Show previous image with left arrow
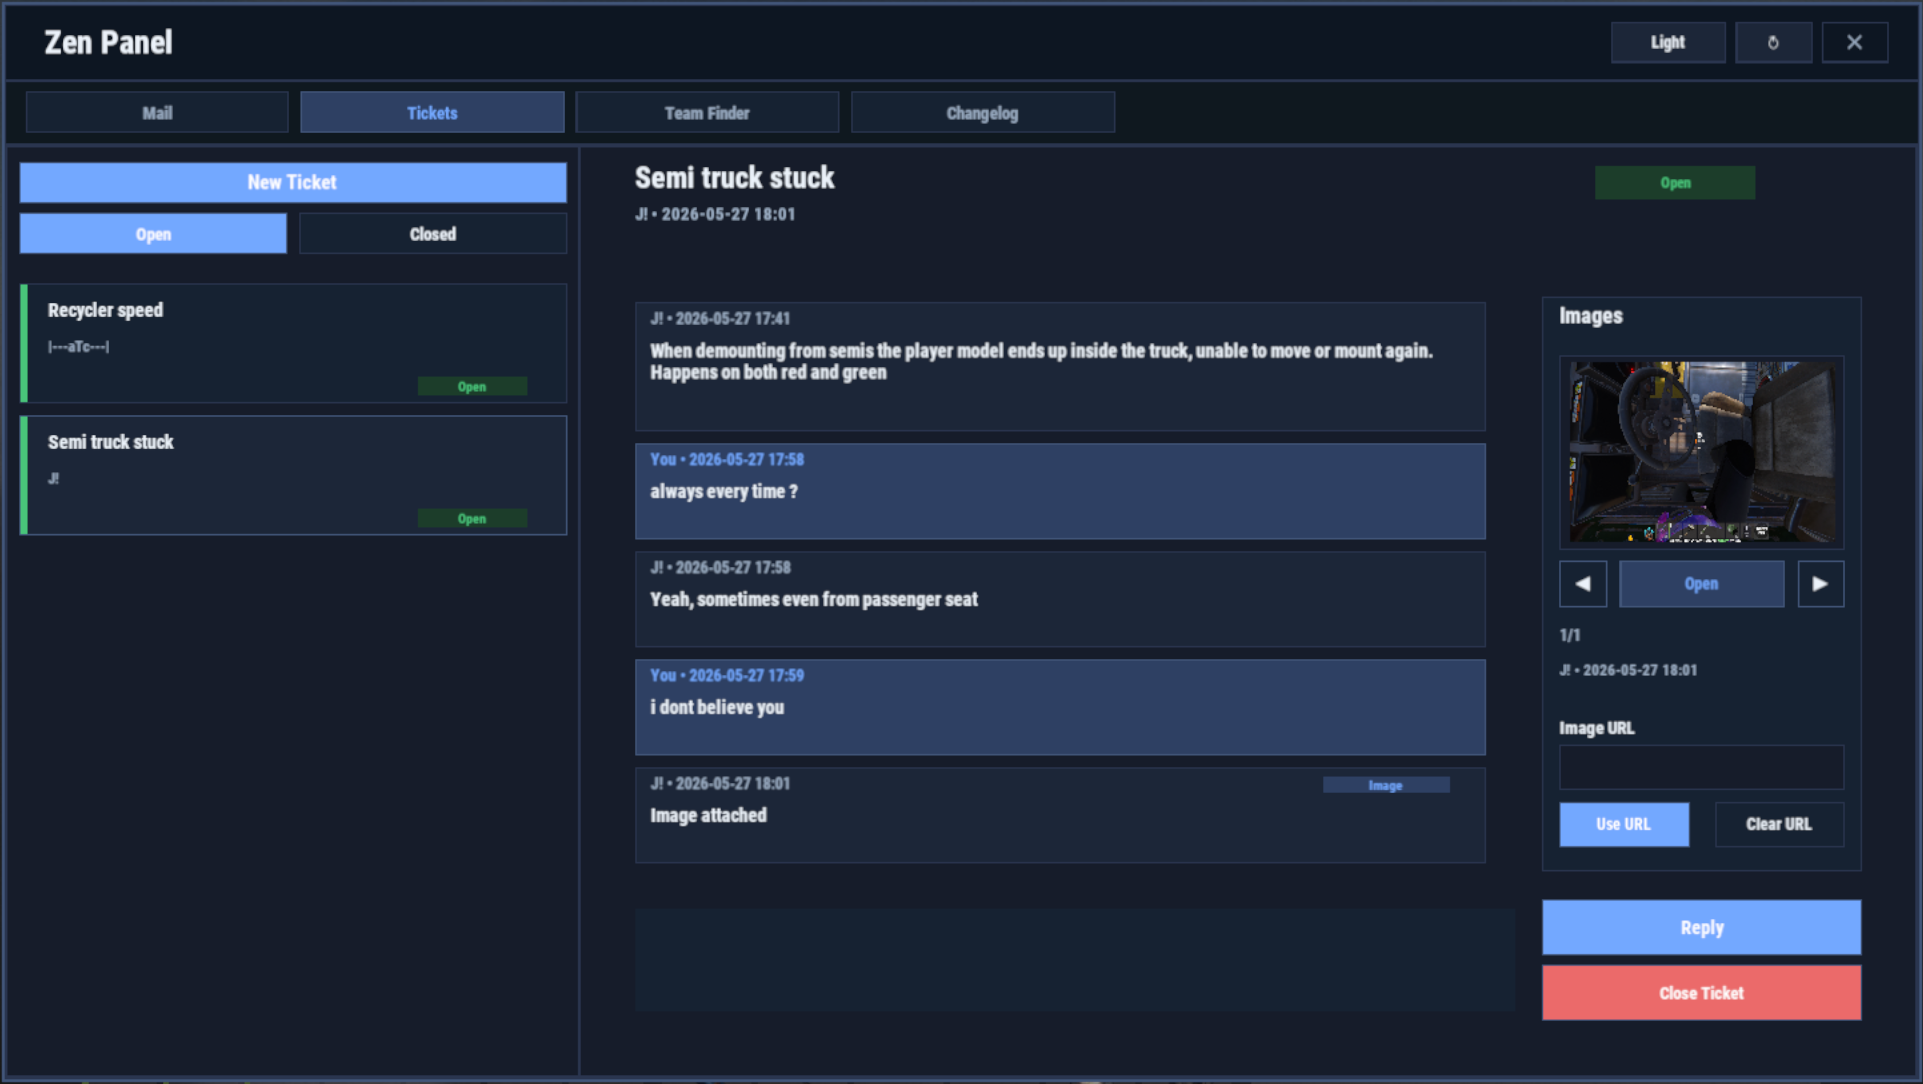Viewport: 1923px width, 1084px height. coord(1582,584)
